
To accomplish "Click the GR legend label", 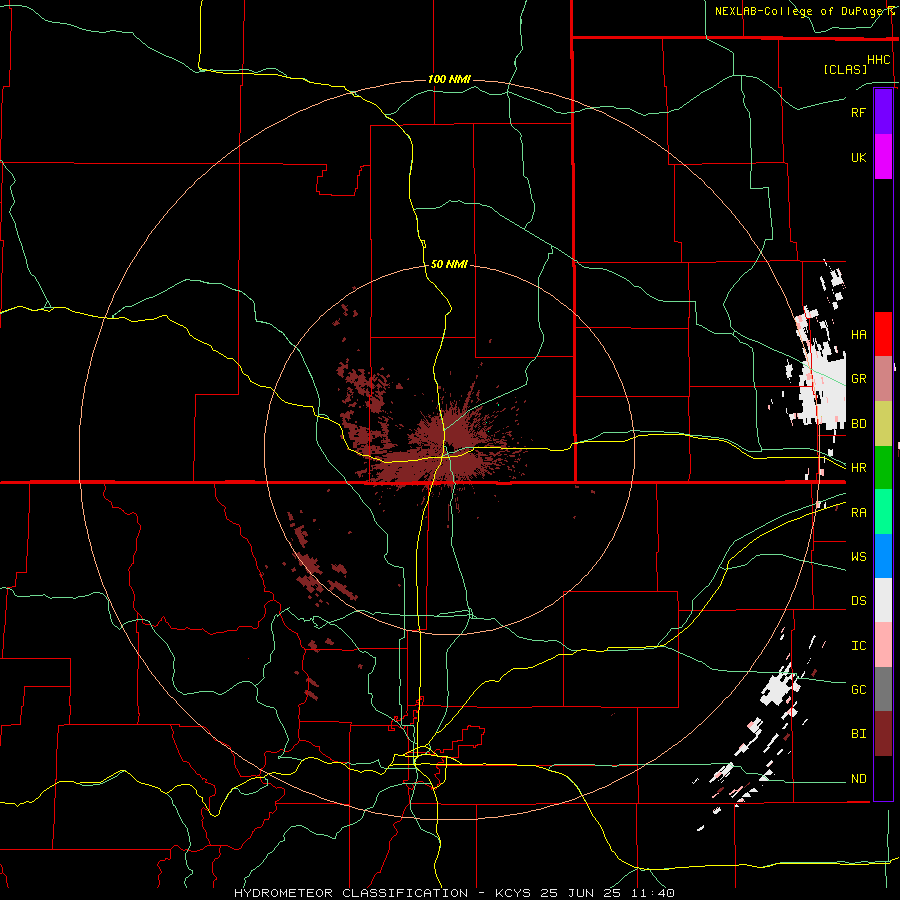I will 858,379.
